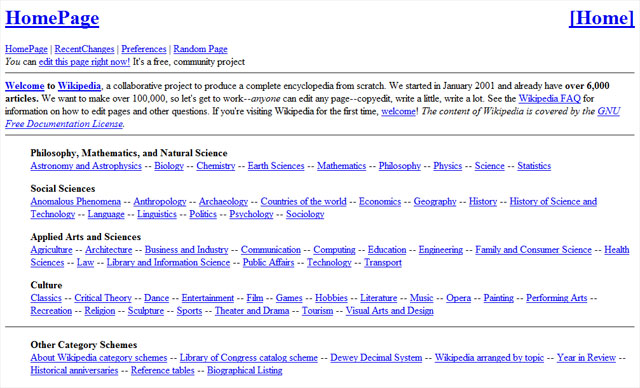Open the bold Wikipedia link

79,86
